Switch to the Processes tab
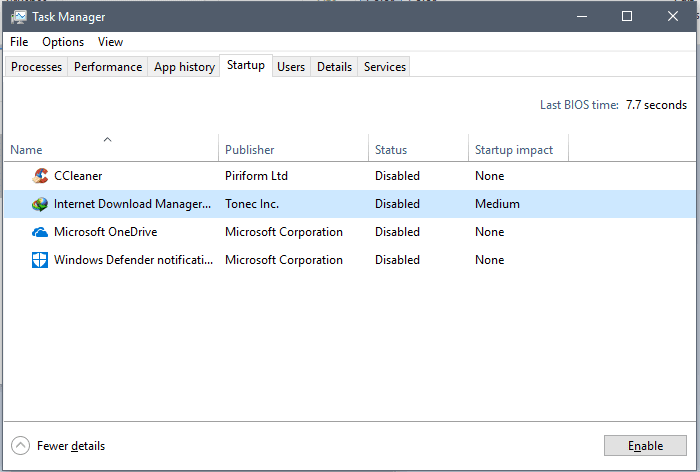 (36, 67)
